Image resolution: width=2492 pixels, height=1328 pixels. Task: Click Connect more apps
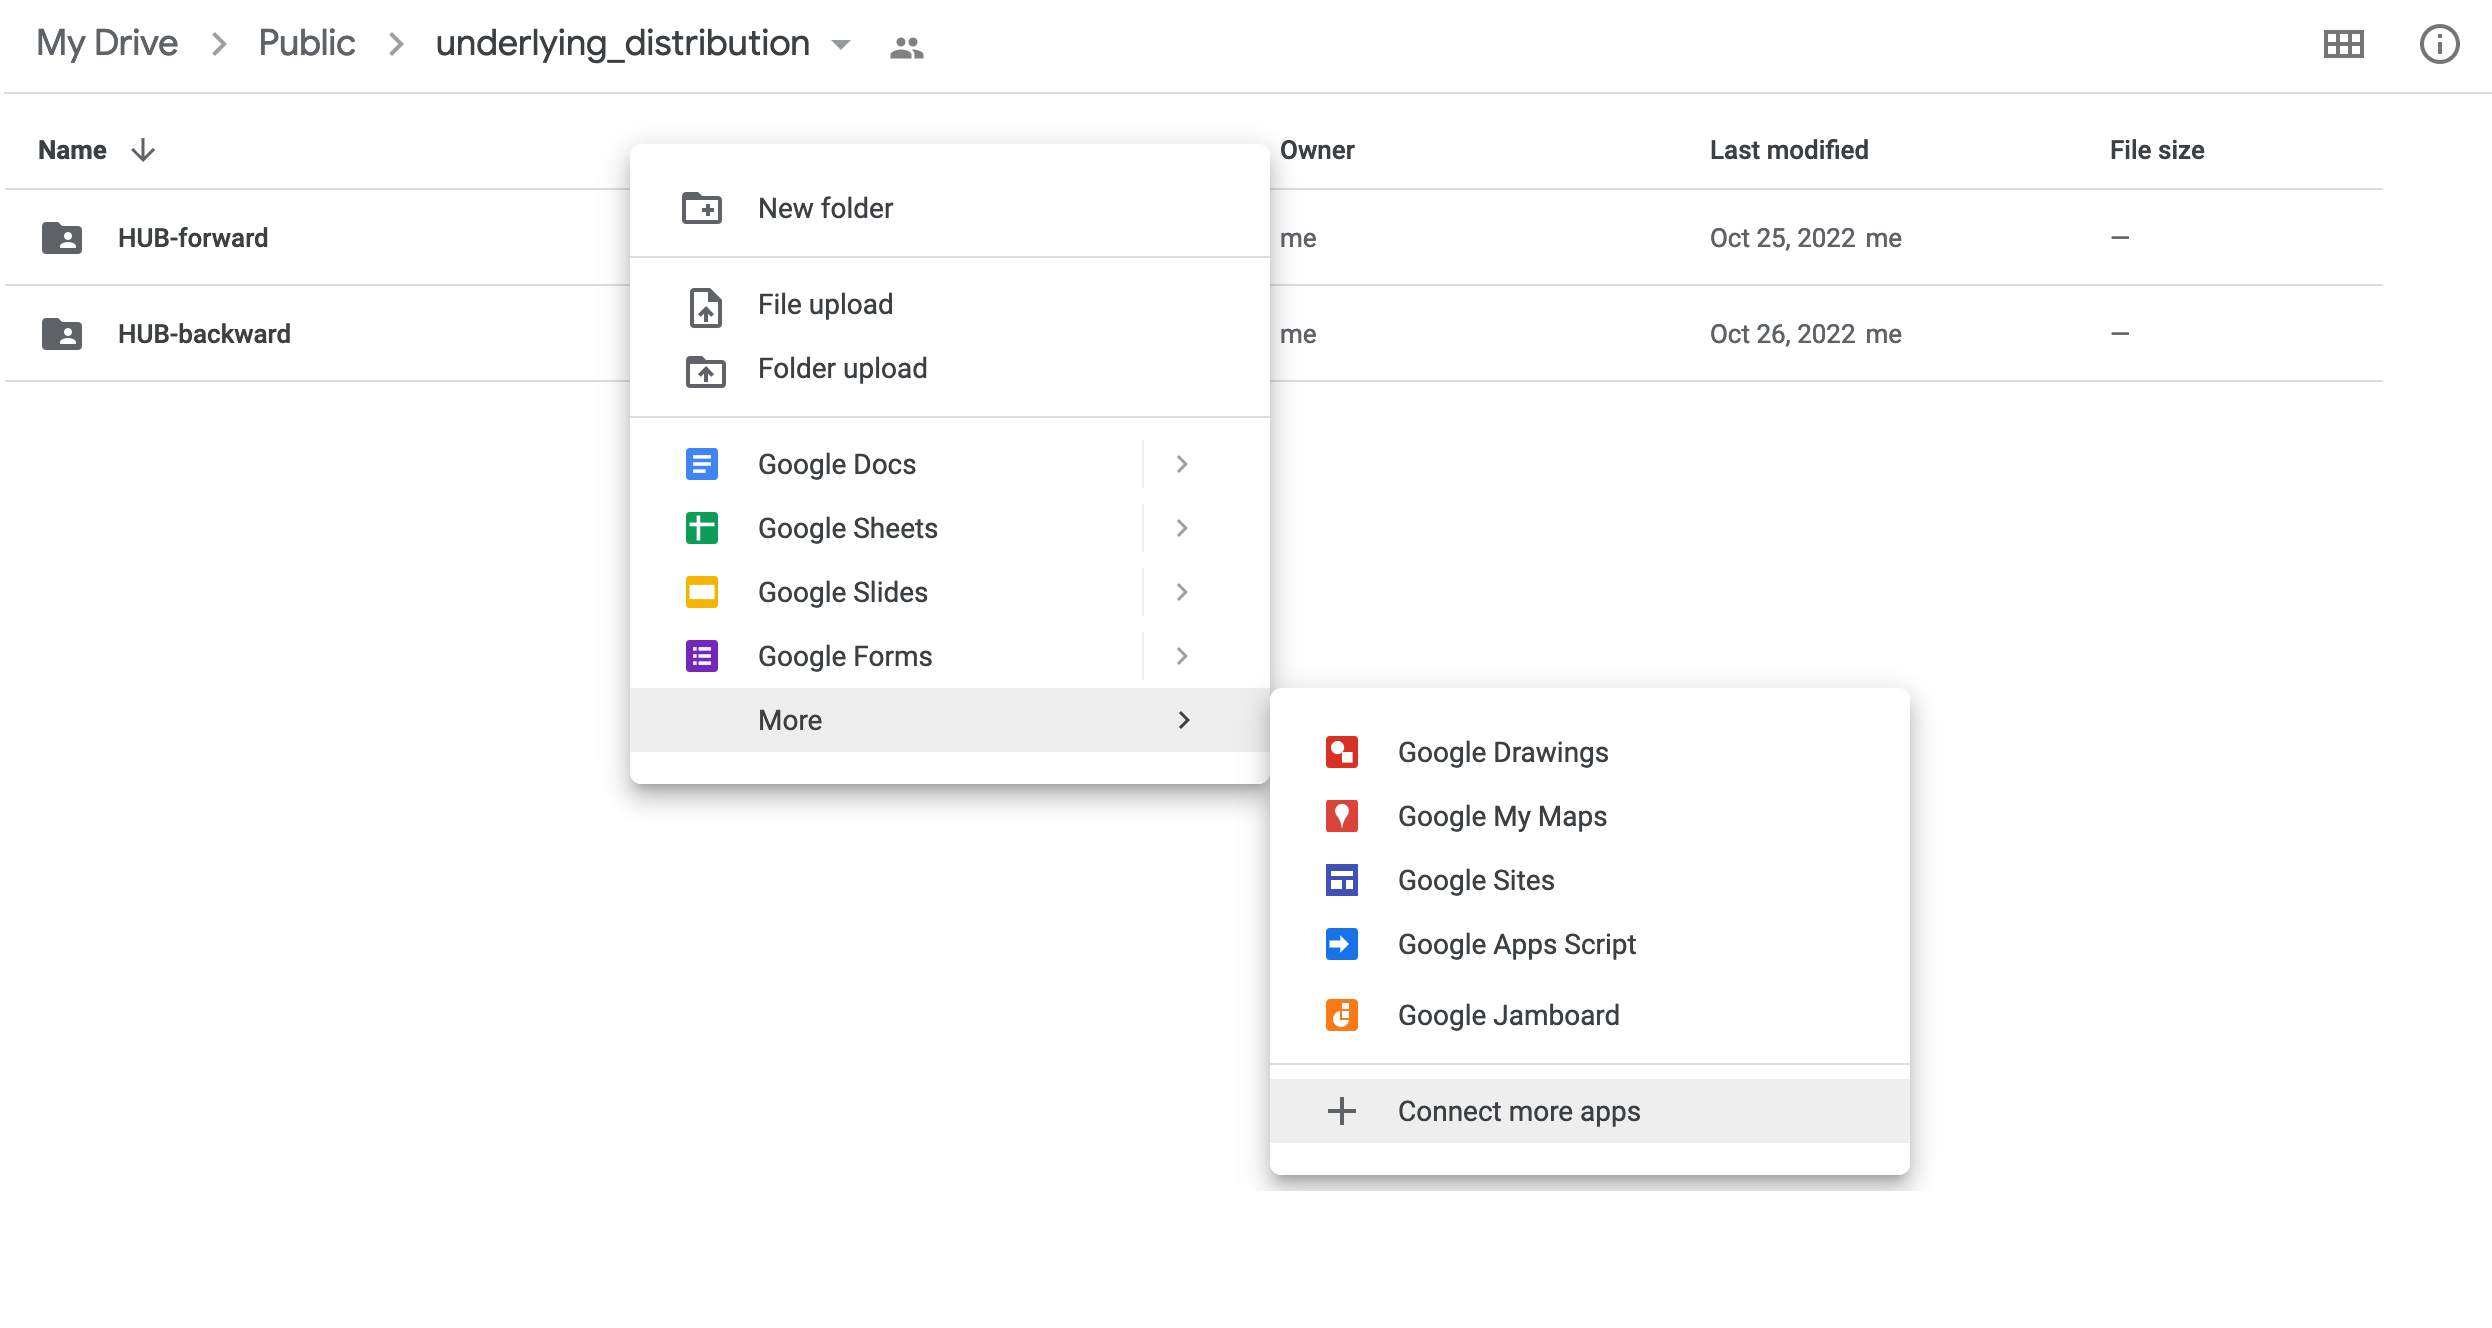tap(1518, 1111)
